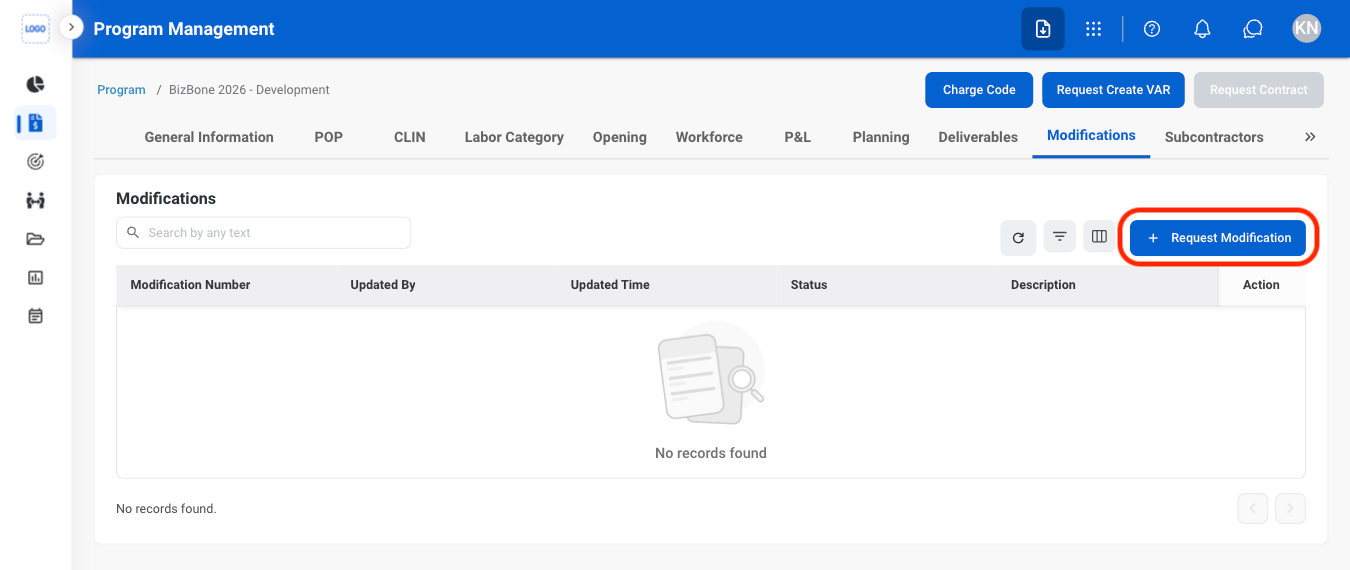Switch to the POP tab
Image resolution: width=1350 pixels, height=570 pixels.
[329, 137]
